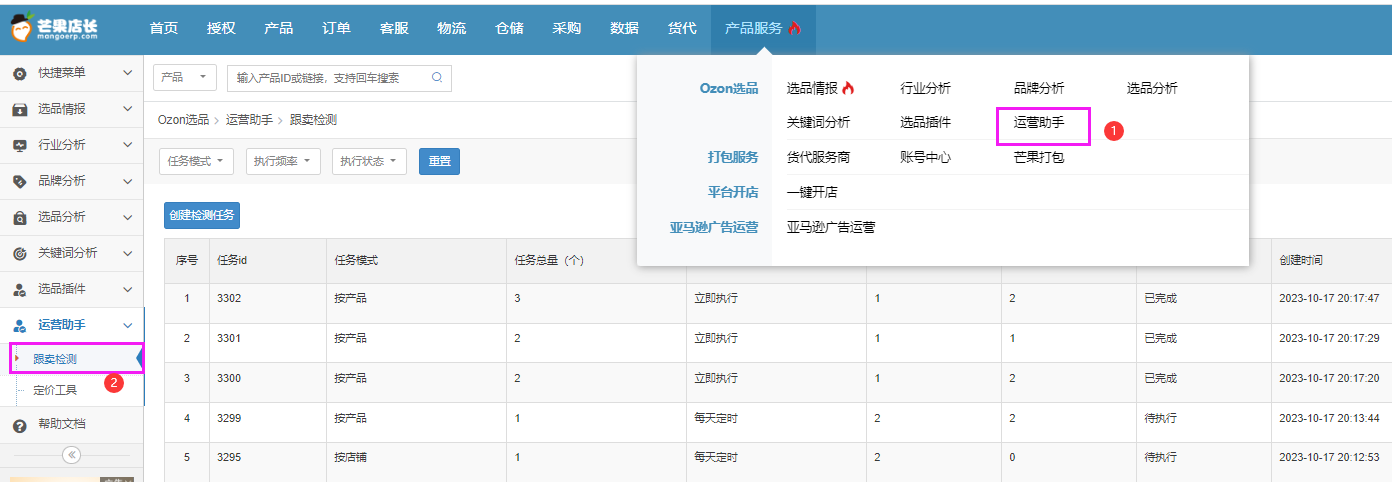Viewport: 1392px width, 482px height.
Task: Open the 物流 top menu
Action: pos(451,28)
